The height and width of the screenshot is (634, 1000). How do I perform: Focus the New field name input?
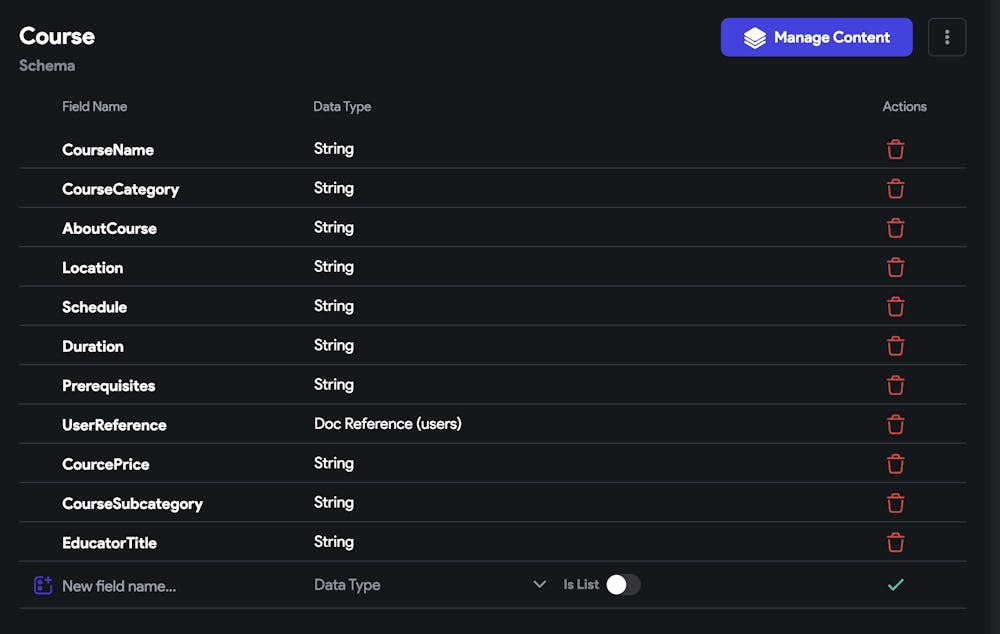[179, 586]
